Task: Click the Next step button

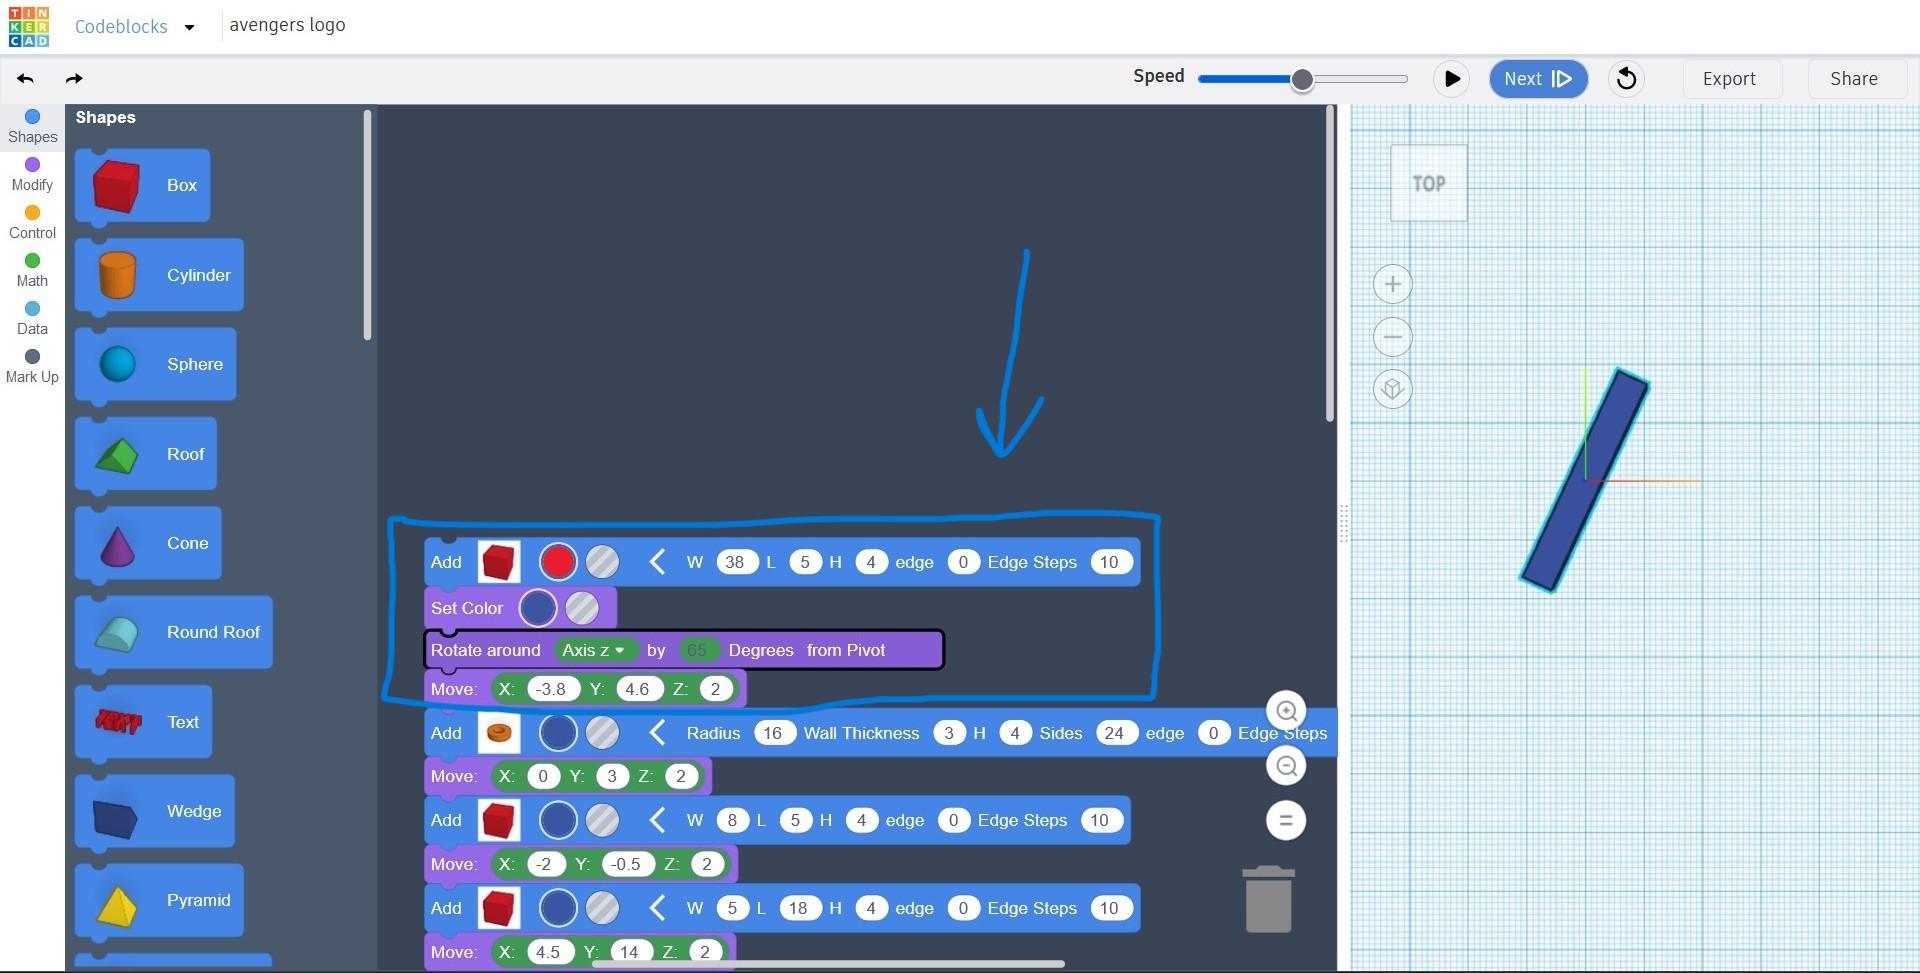Action: pyautogui.click(x=1538, y=78)
